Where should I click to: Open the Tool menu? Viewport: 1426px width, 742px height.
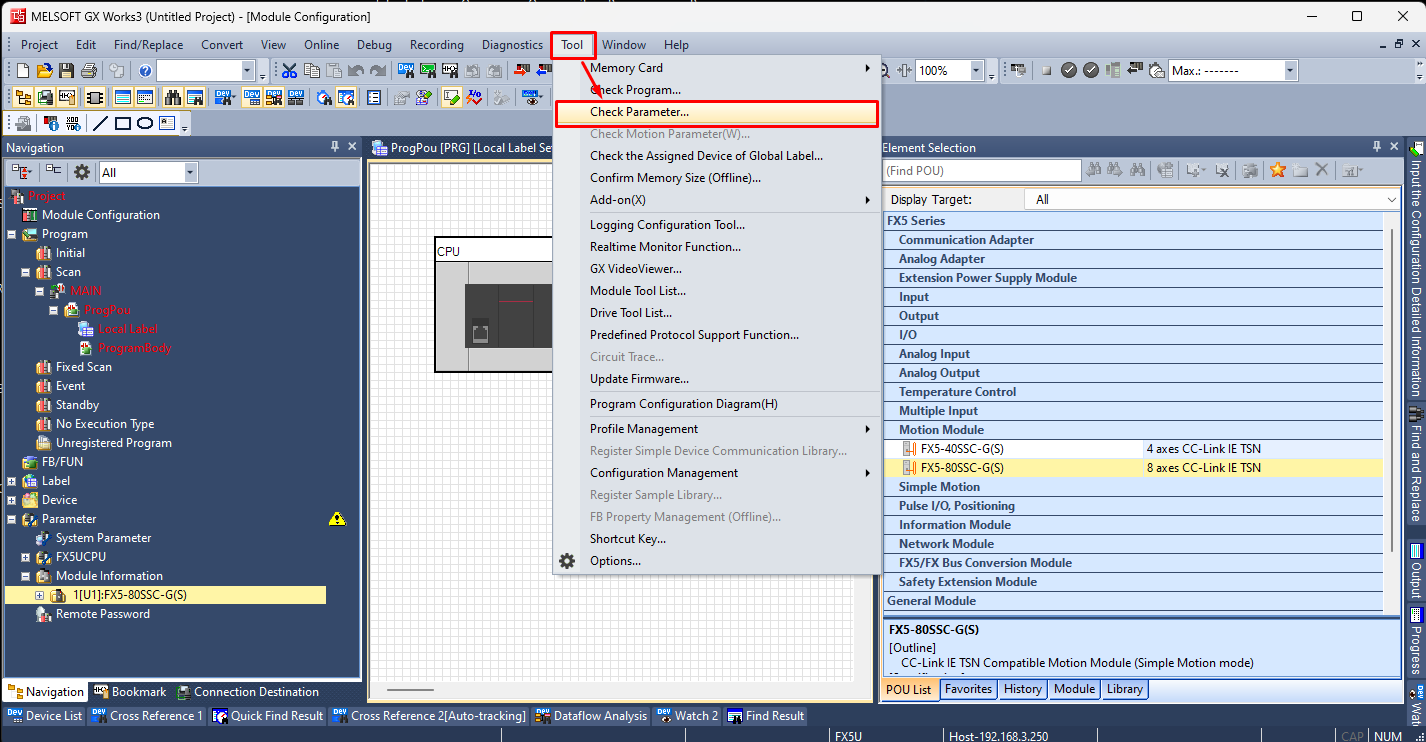pyautogui.click(x=572, y=45)
